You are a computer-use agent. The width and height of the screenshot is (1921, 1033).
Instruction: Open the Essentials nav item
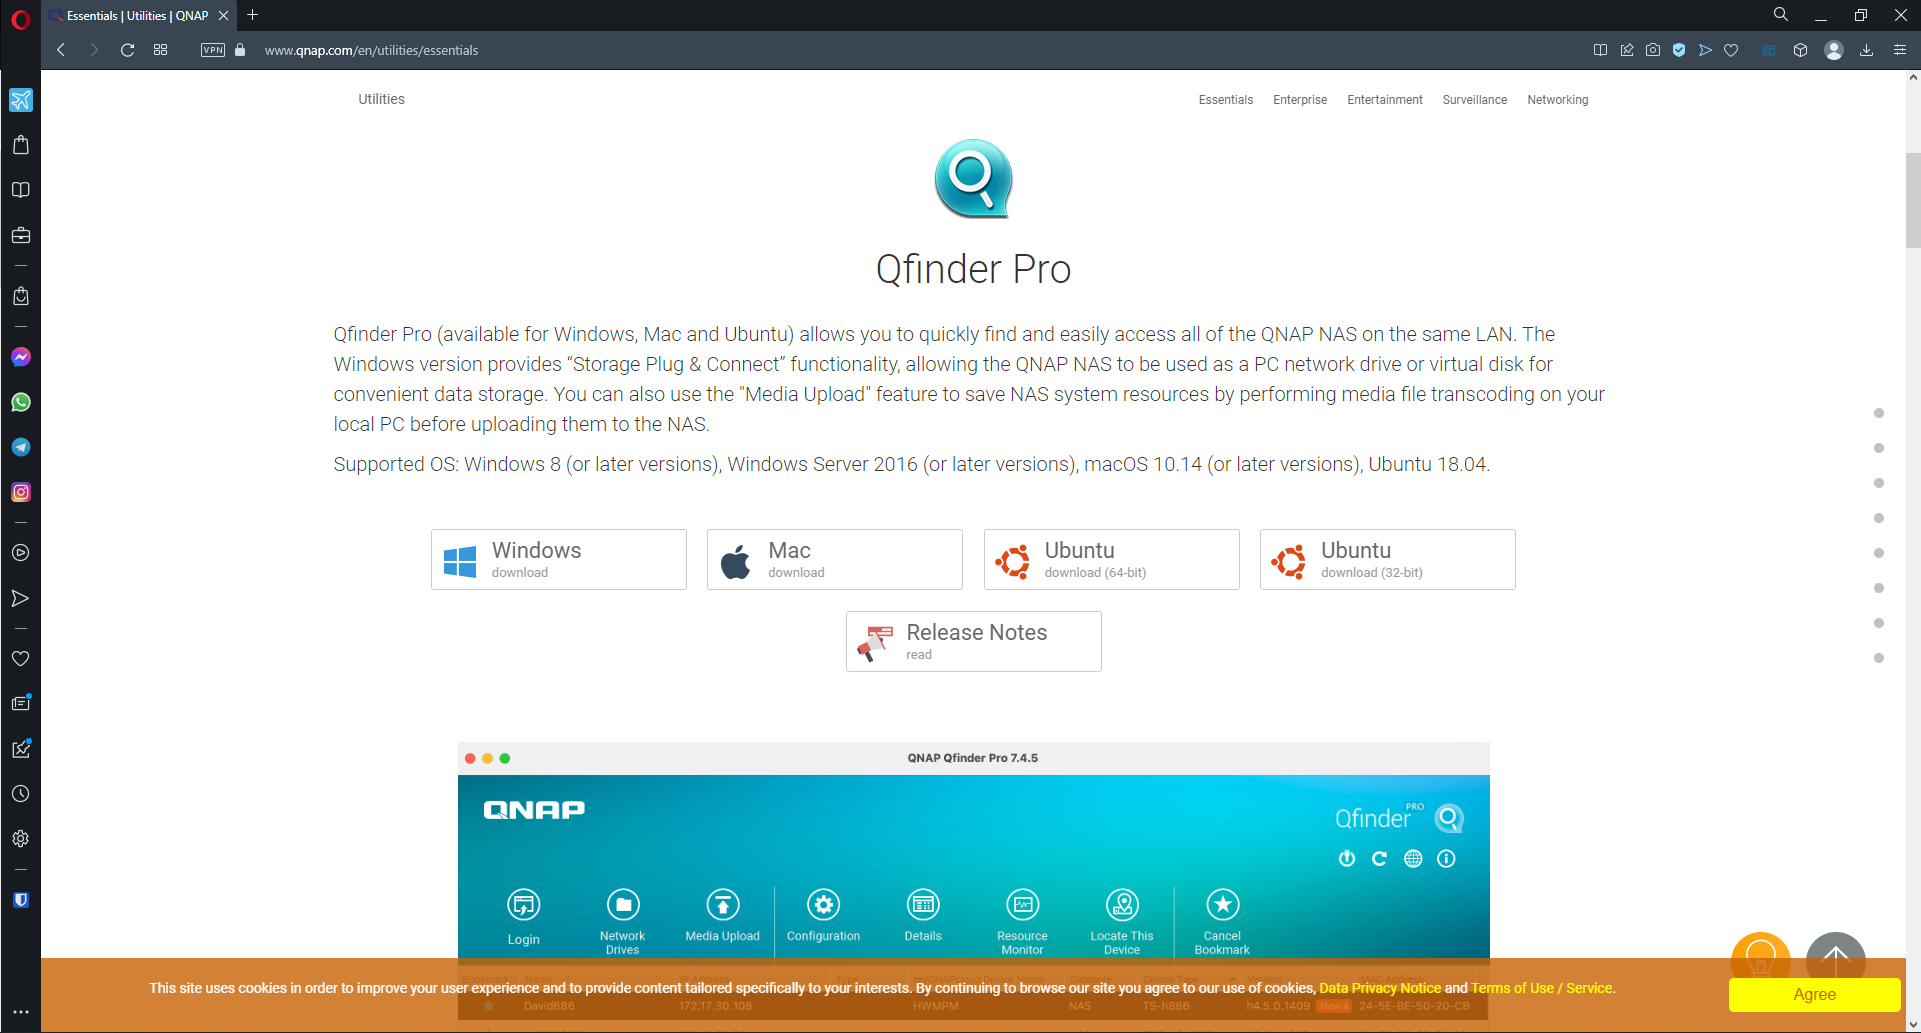tap(1226, 100)
